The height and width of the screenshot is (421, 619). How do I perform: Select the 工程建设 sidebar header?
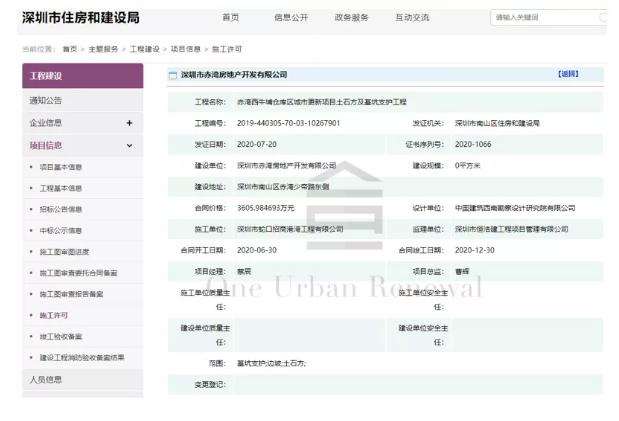click(83, 75)
